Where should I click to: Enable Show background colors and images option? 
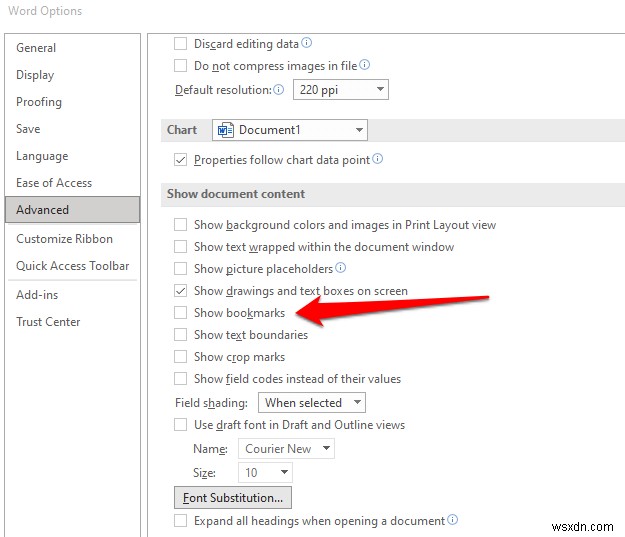[181, 225]
